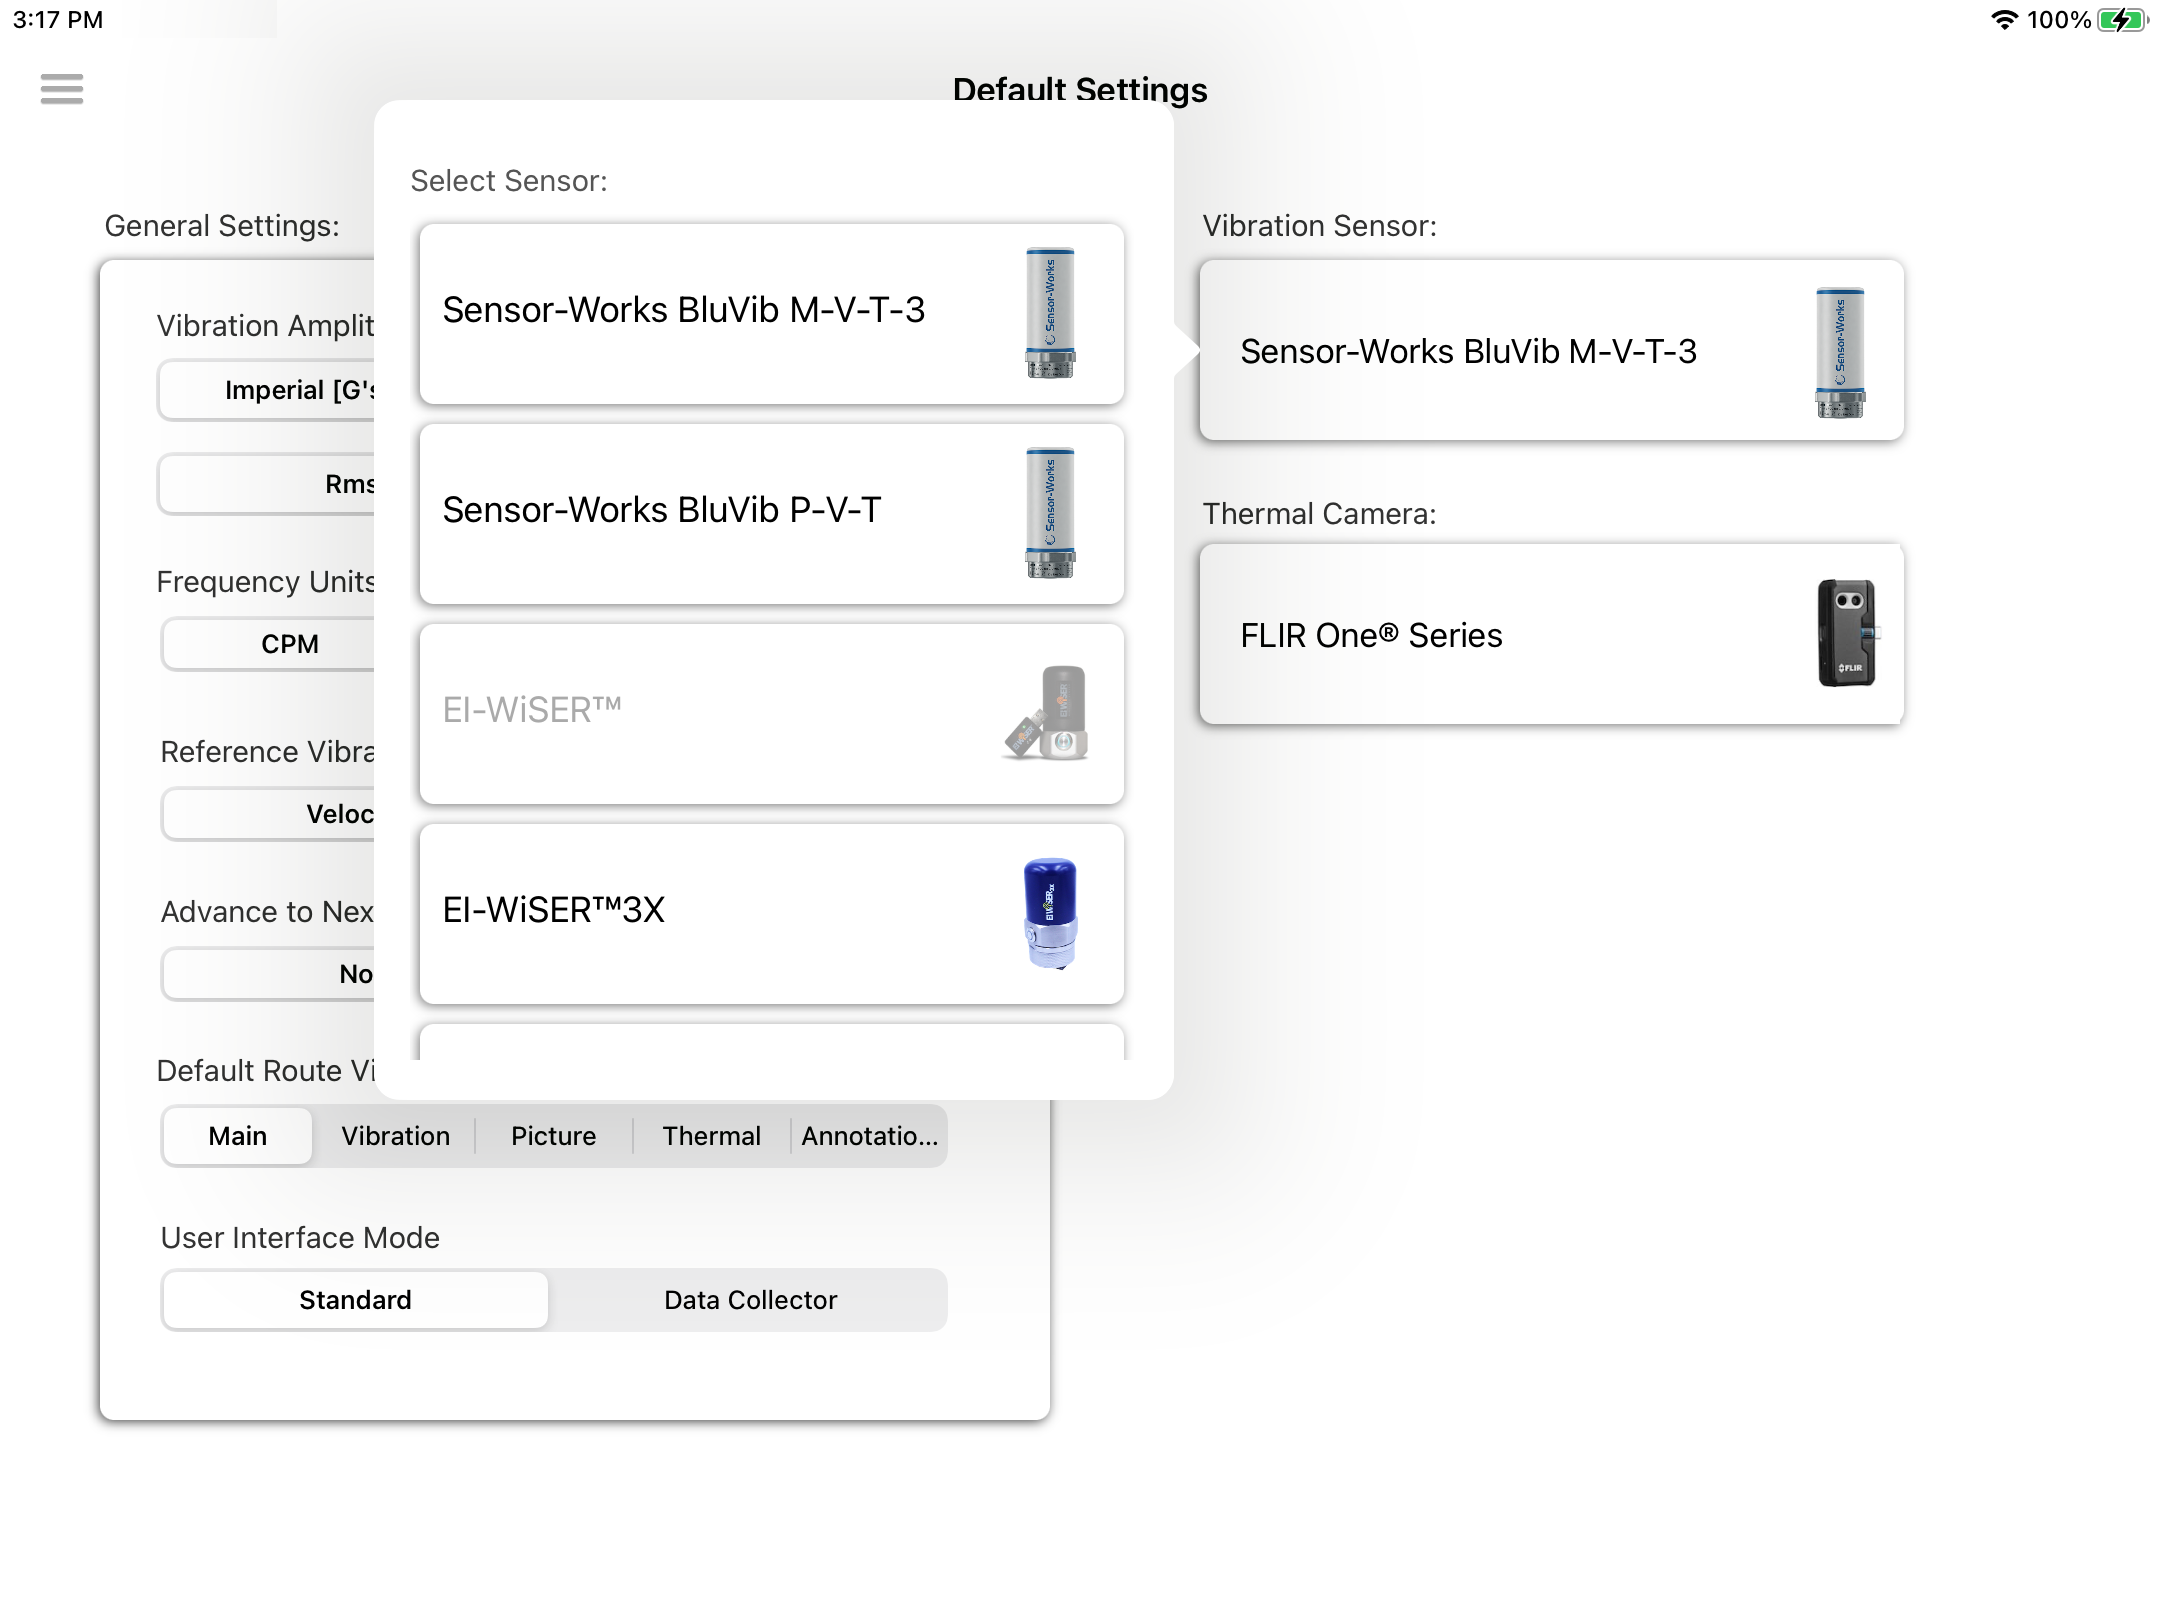The height and width of the screenshot is (1620, 2160).
Task: Open the FLIR One® Series thermal camera selector
Action: tap(1551, 634)
